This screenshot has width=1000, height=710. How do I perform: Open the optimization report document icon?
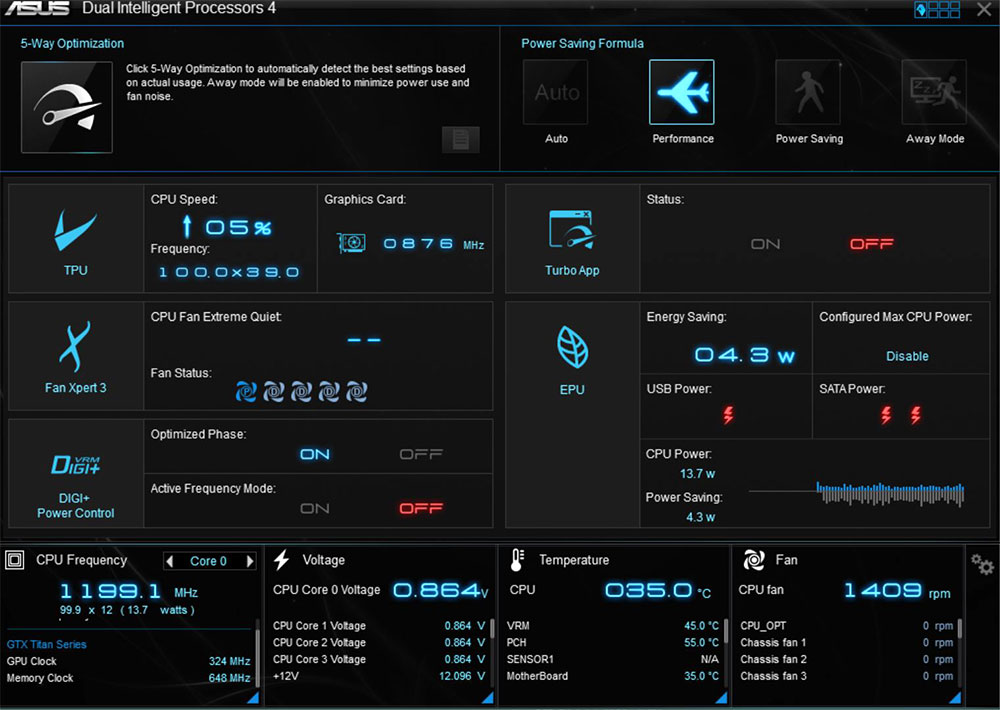[461, 140]
